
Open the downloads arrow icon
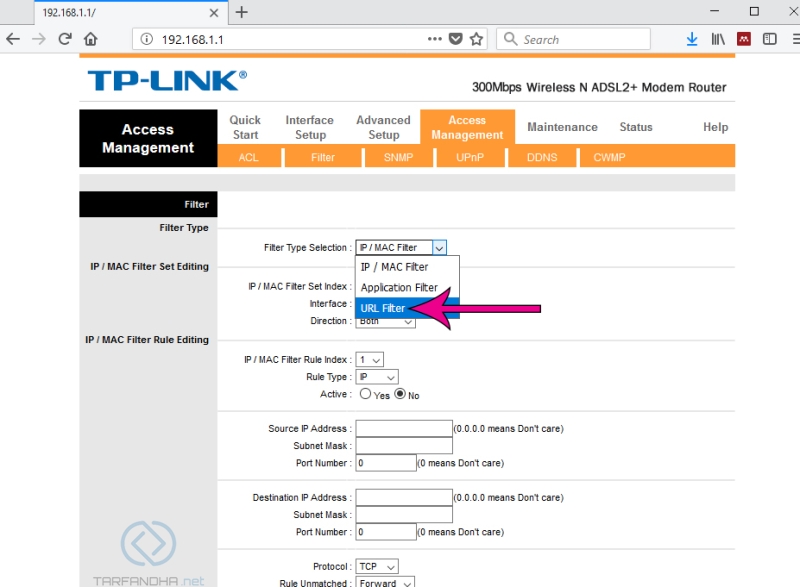(x=692, y=39)
